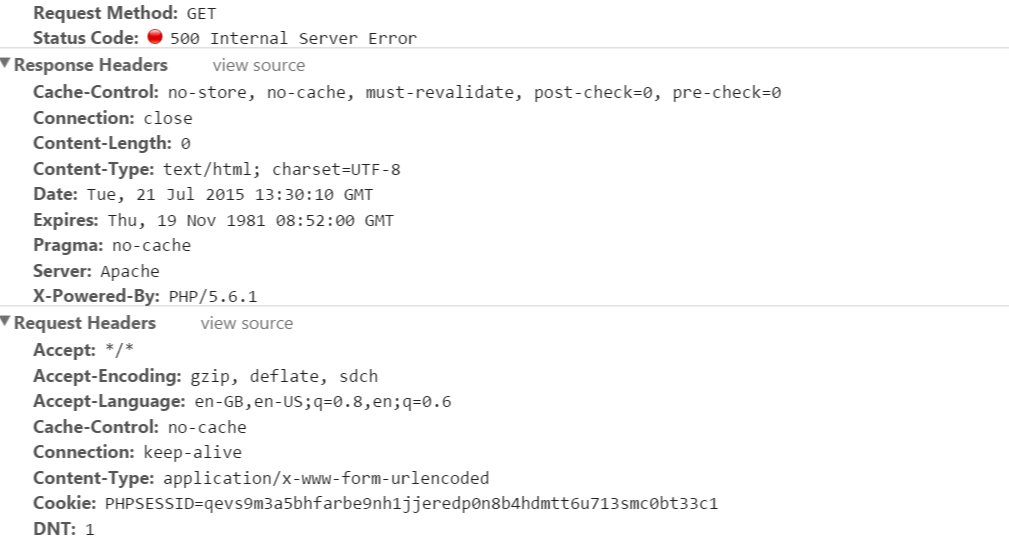Click view source beside Request Headers
Viewport: 1009px width, 547px height.
(246, 324)
